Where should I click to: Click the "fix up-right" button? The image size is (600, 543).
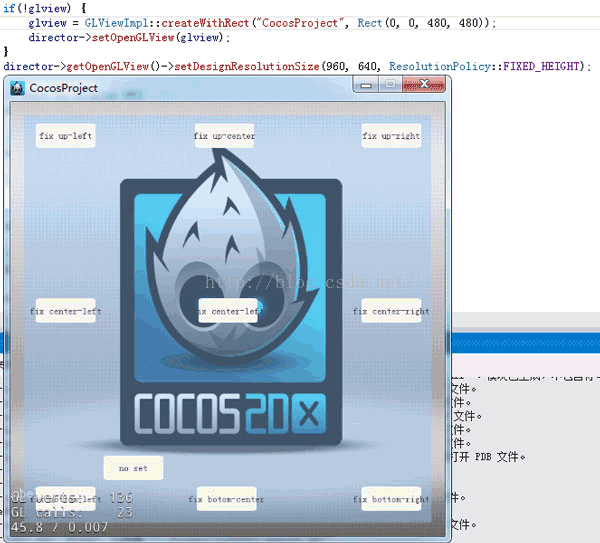(x=391, y=136)
